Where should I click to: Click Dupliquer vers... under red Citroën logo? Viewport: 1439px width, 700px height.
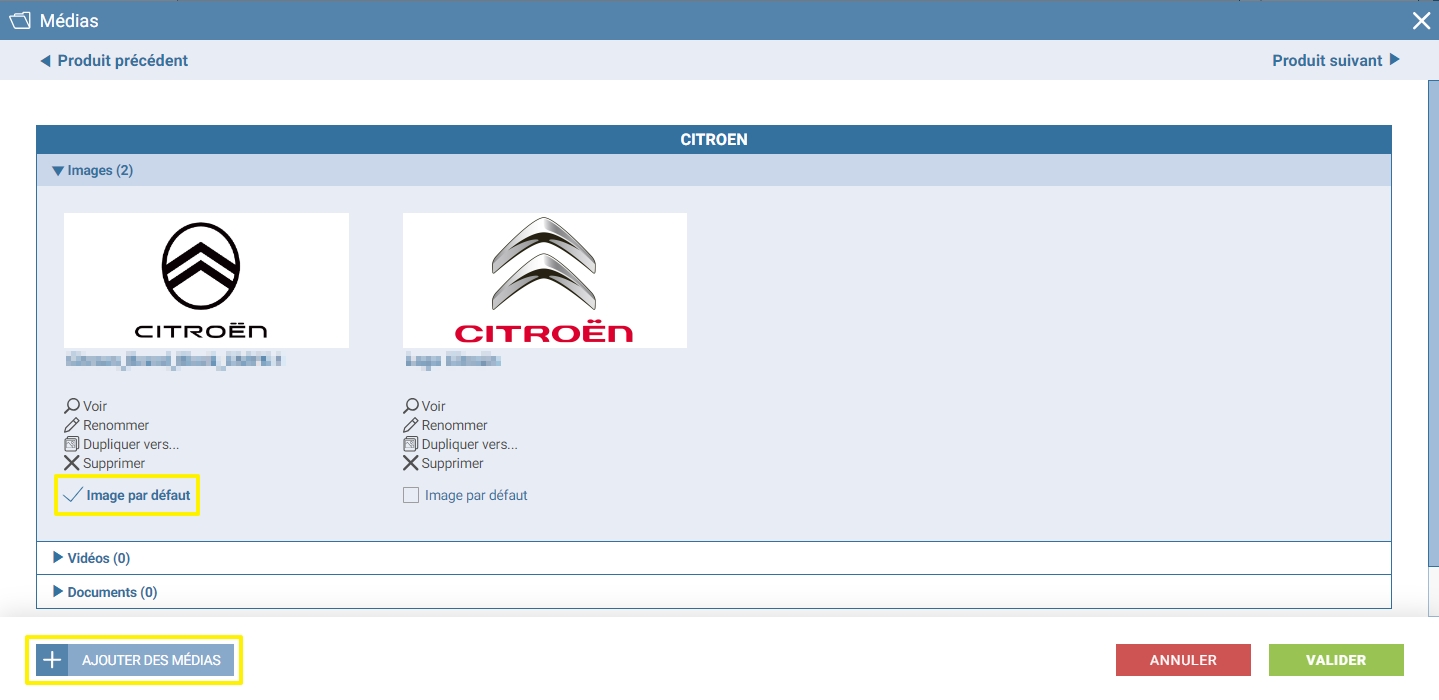tap(470, 444)
